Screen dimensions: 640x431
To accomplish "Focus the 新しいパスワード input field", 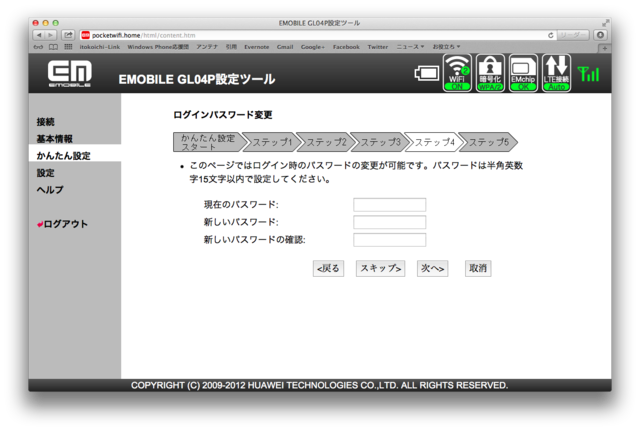I will tap(390, 222).
